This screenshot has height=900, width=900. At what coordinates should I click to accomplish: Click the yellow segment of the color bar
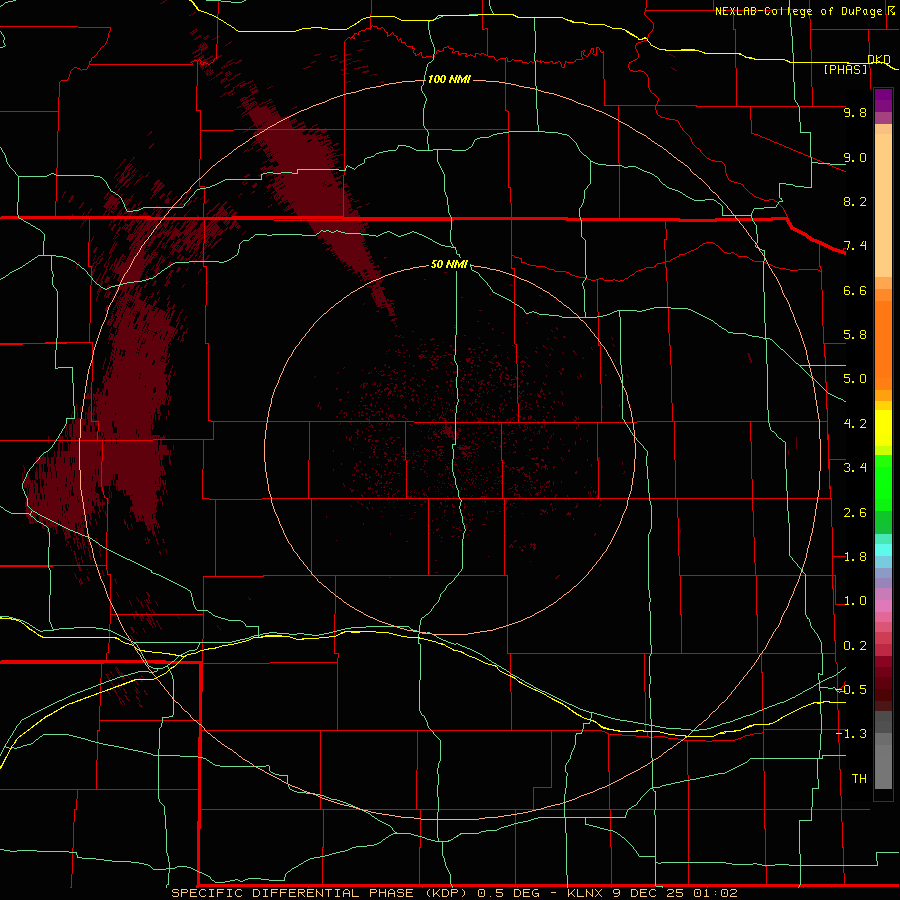tap(883, 428)
